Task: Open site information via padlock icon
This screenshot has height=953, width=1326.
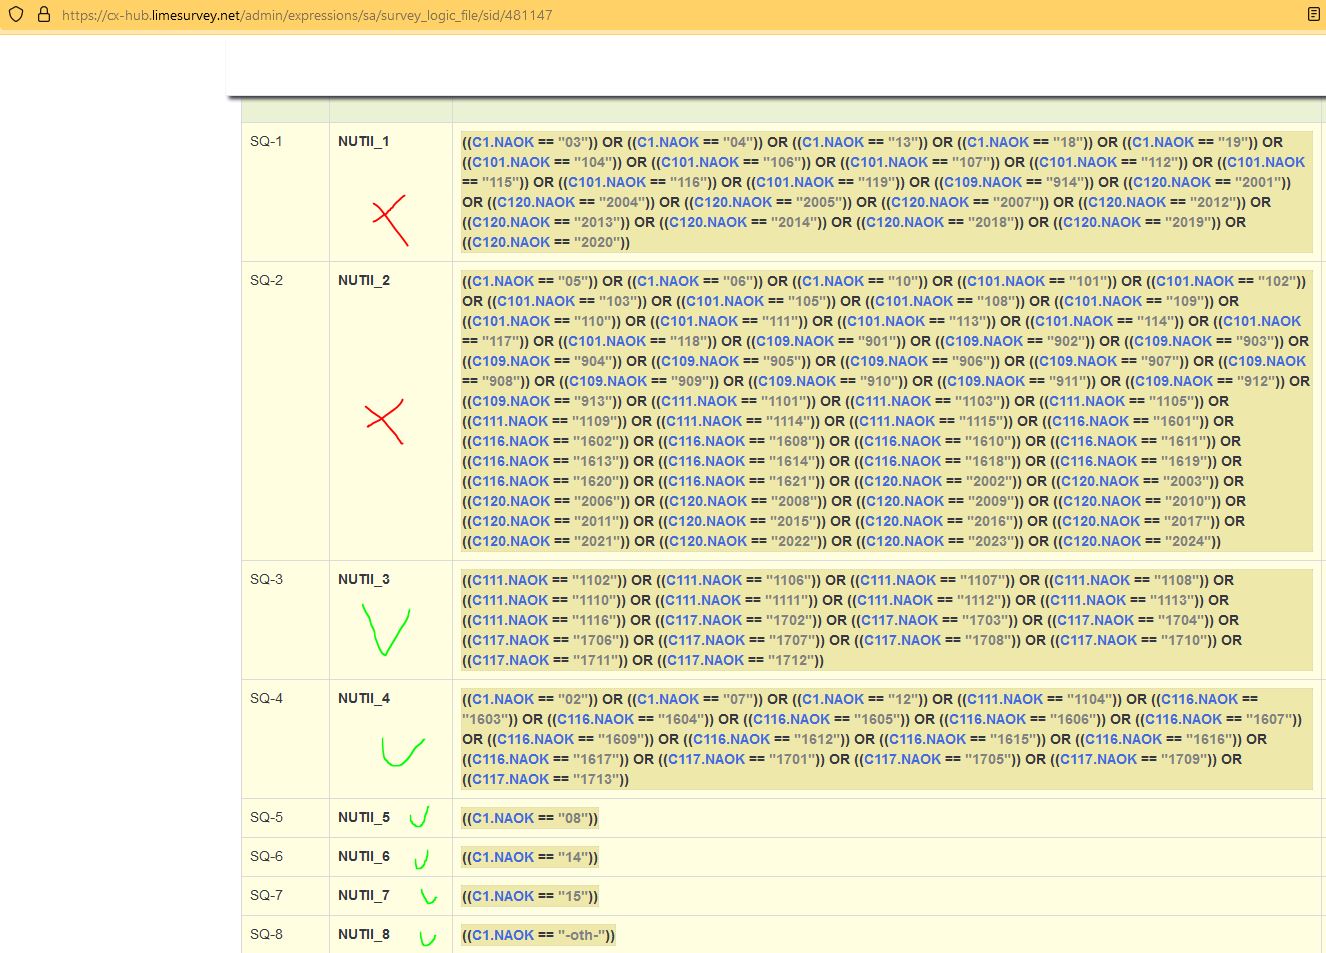Action: click(x=43, y=15)
